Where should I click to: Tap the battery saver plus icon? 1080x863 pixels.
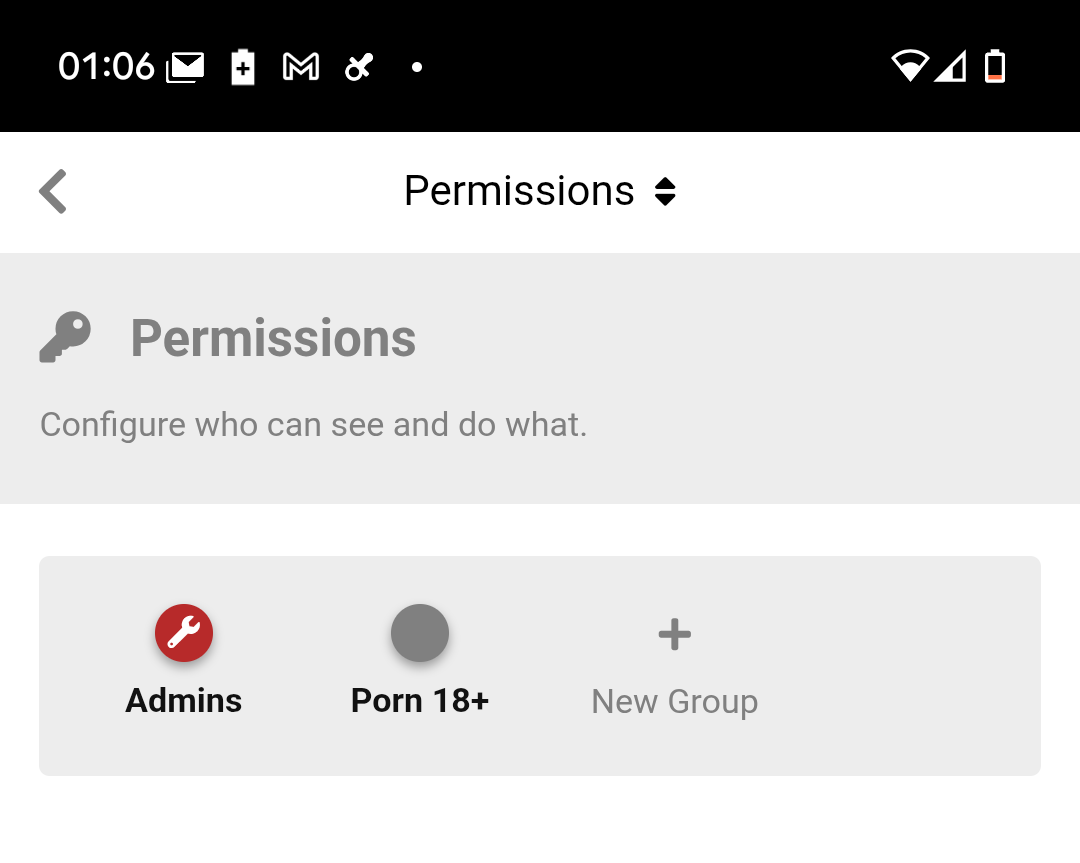click(x=242, y=67)
